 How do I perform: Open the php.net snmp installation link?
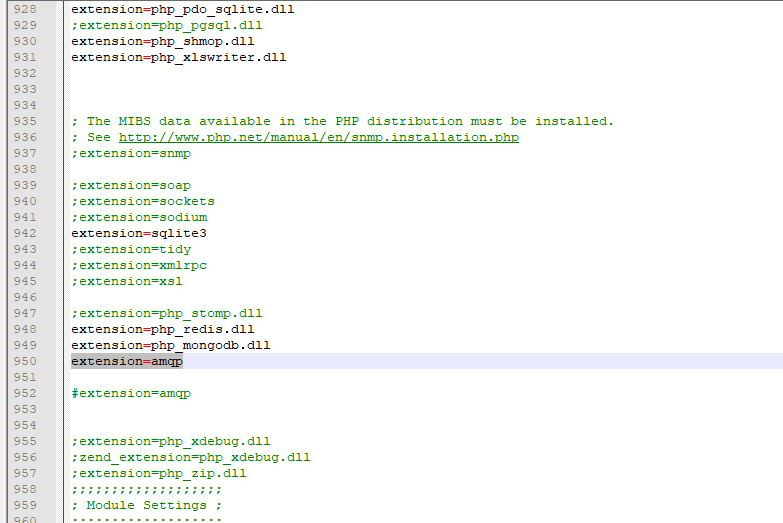point(318,137)
